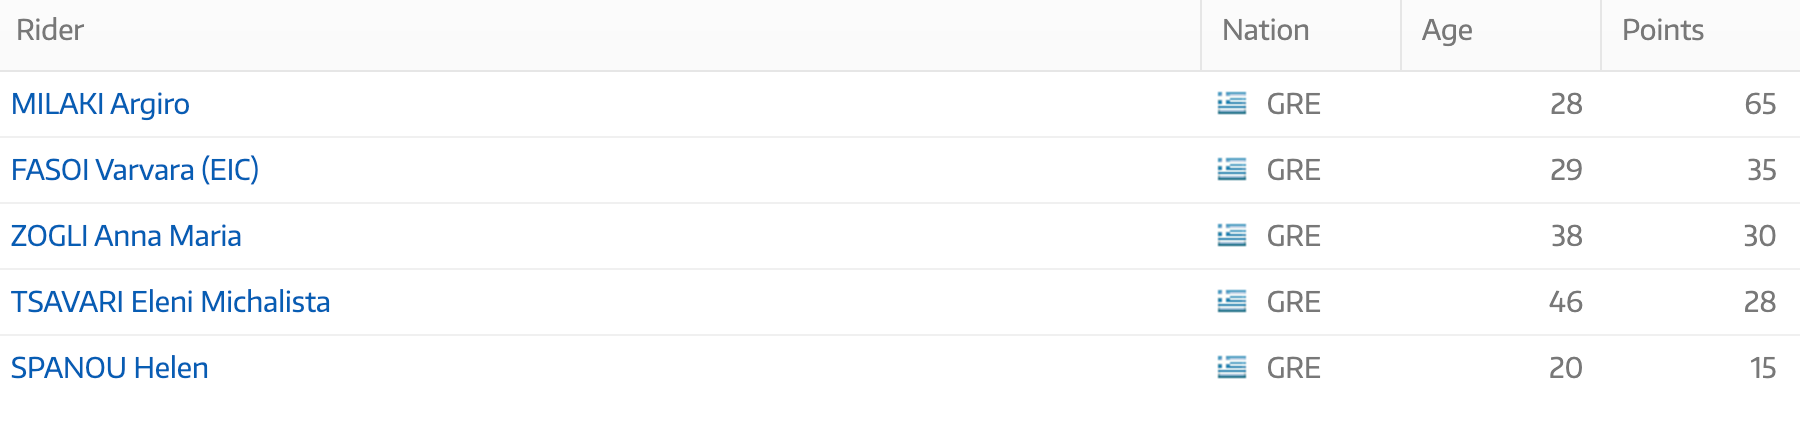Click Greek flag in SPANOU Helen row

[x=1232, y=368]
